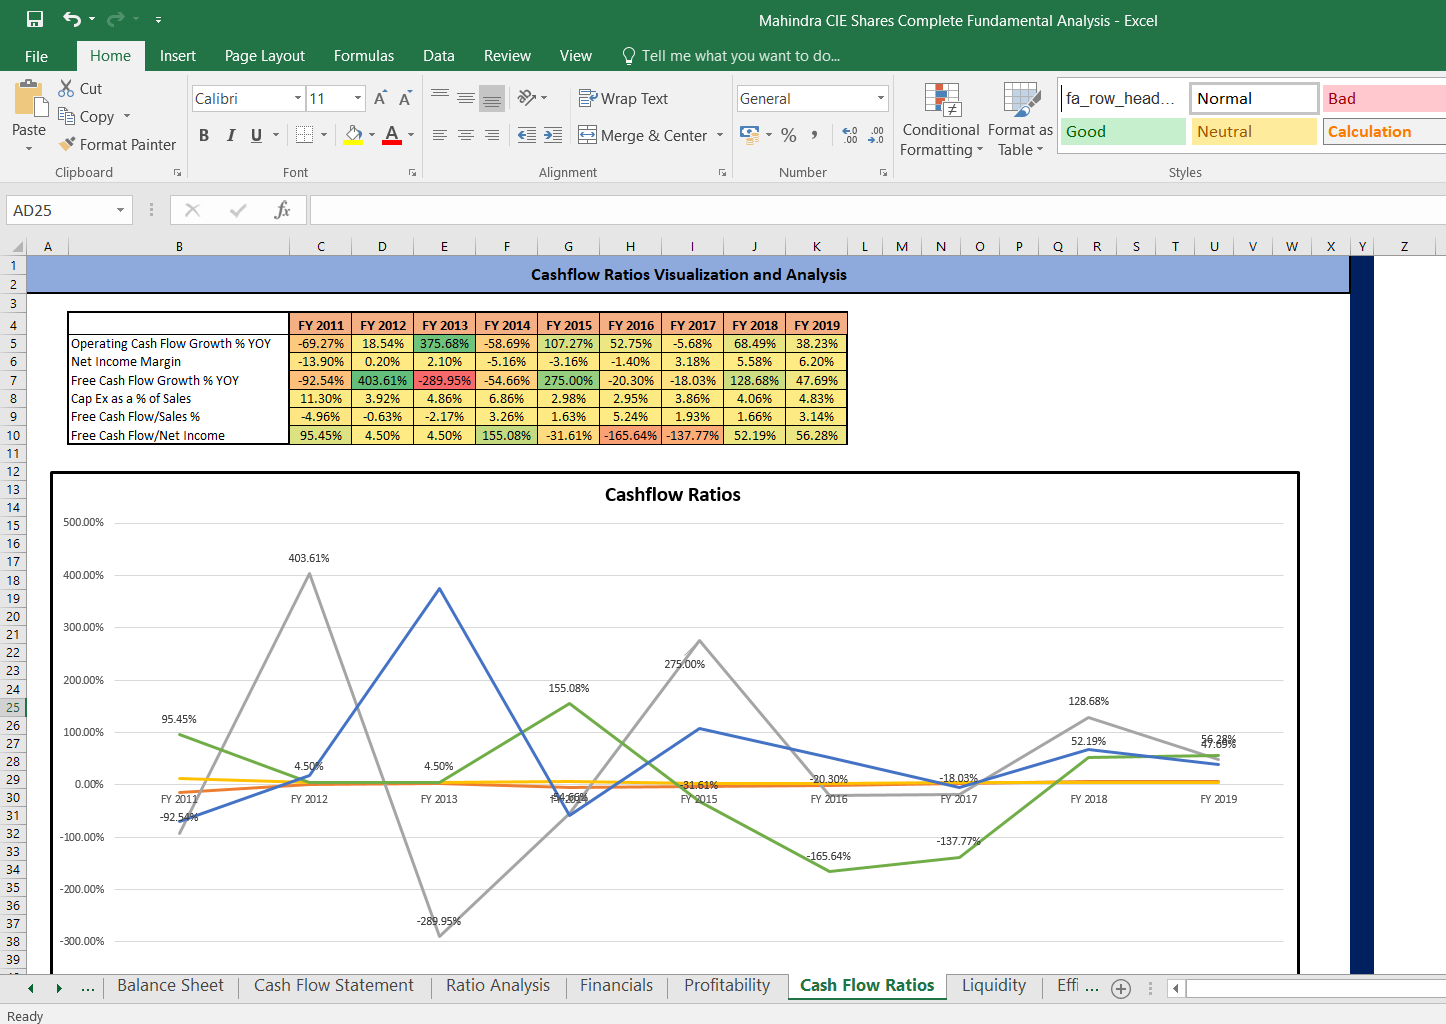Image resolution: width=1446 pixels, height=1024 pixels.
Task: Toggle Italic formatting
Action: (230, 135)
